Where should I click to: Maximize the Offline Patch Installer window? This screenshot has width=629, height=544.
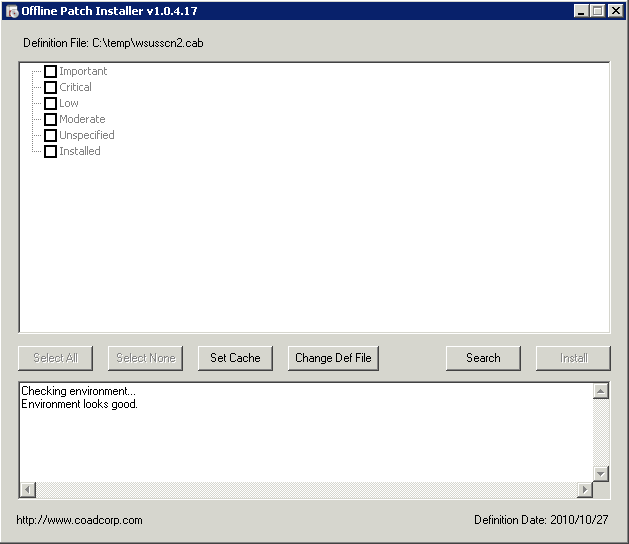point(597,11)
